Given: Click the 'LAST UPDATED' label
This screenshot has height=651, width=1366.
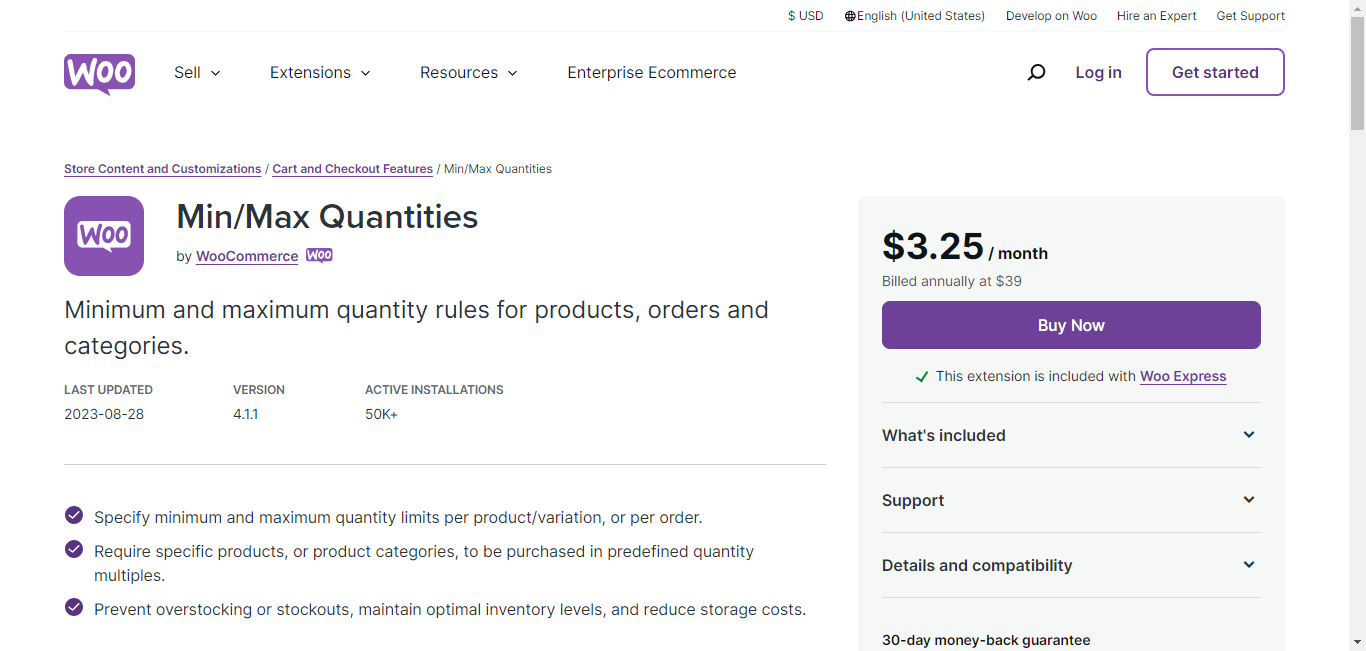Looking at the screenshot, I should (108, 390).
